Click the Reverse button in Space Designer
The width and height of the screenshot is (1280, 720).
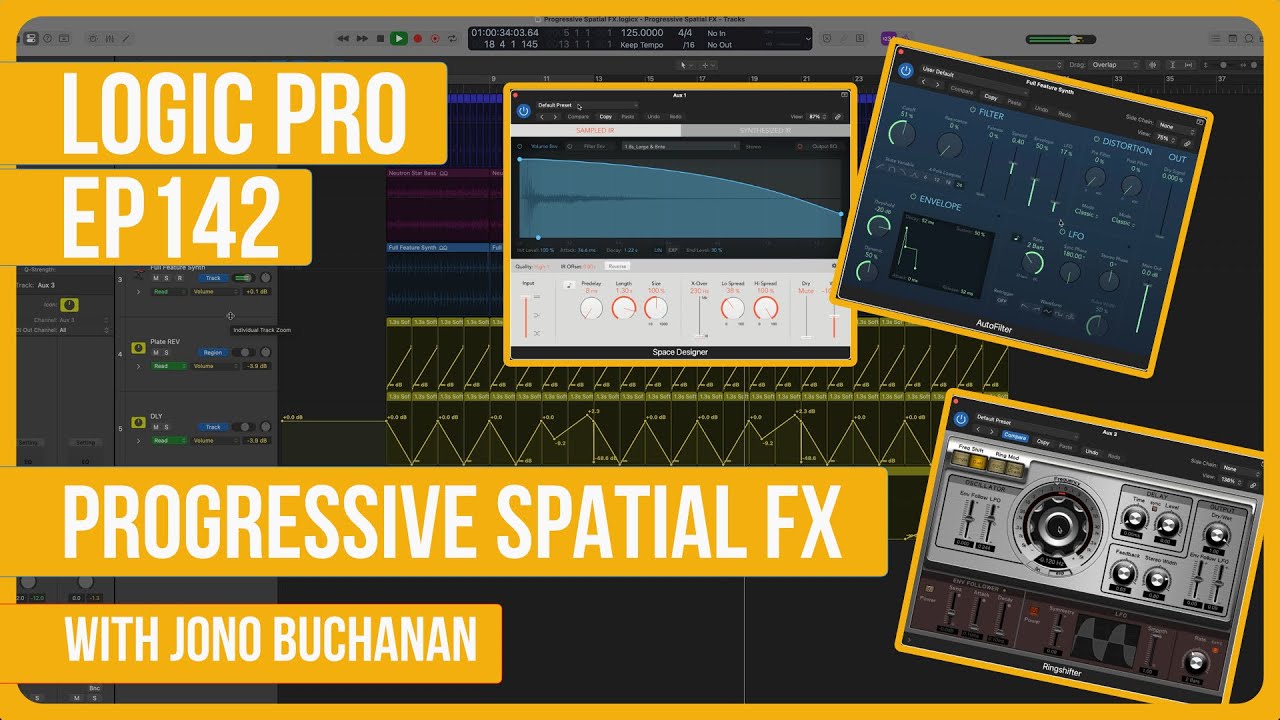(617, 266)
